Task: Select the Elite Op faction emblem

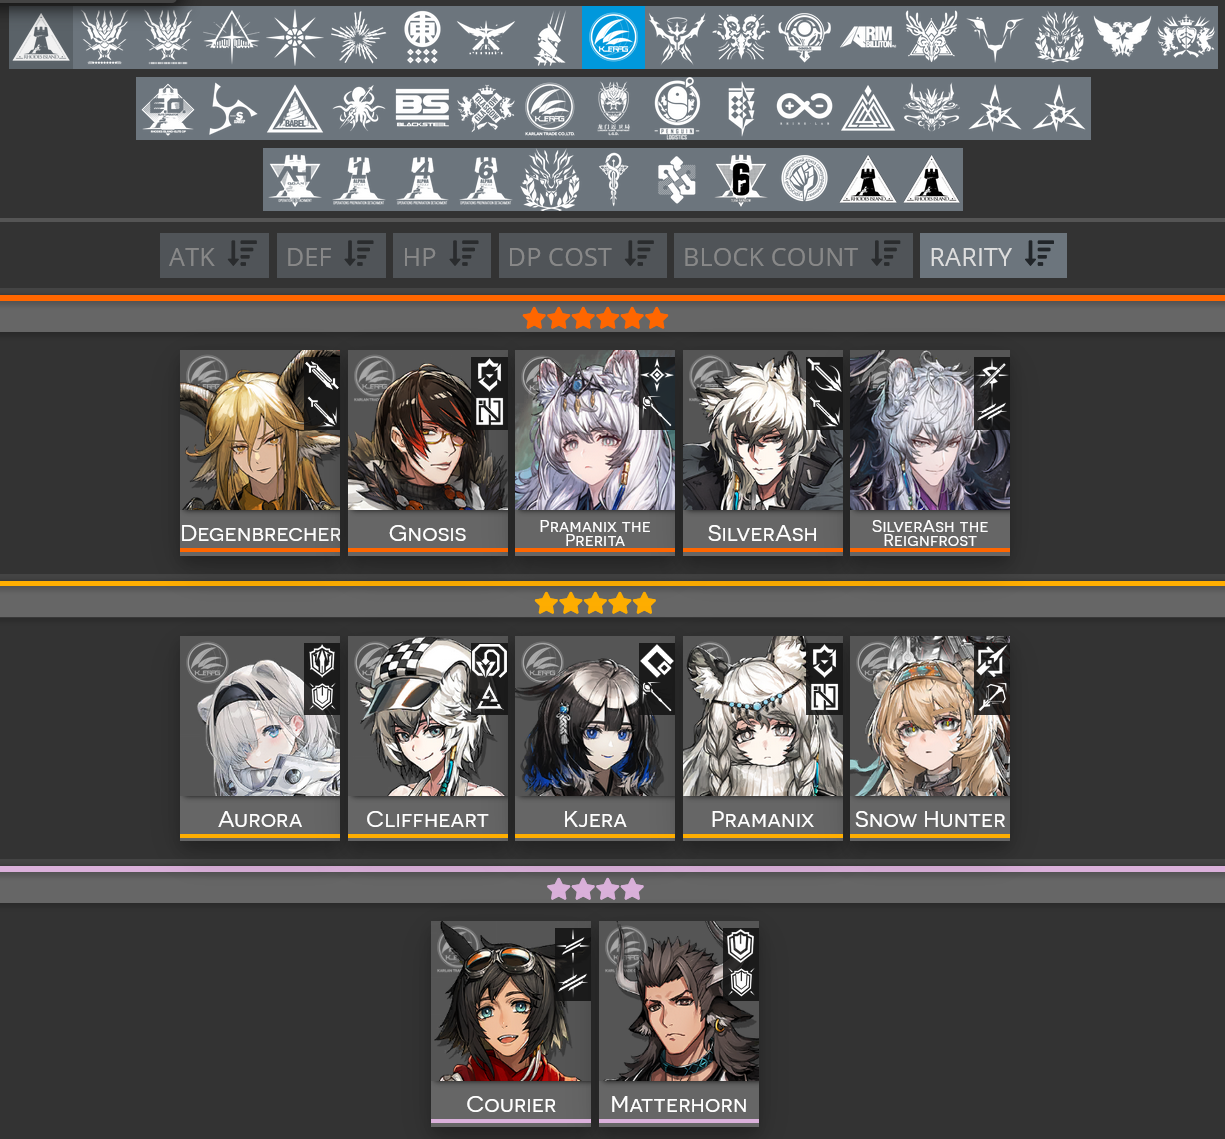Action: 168,108
